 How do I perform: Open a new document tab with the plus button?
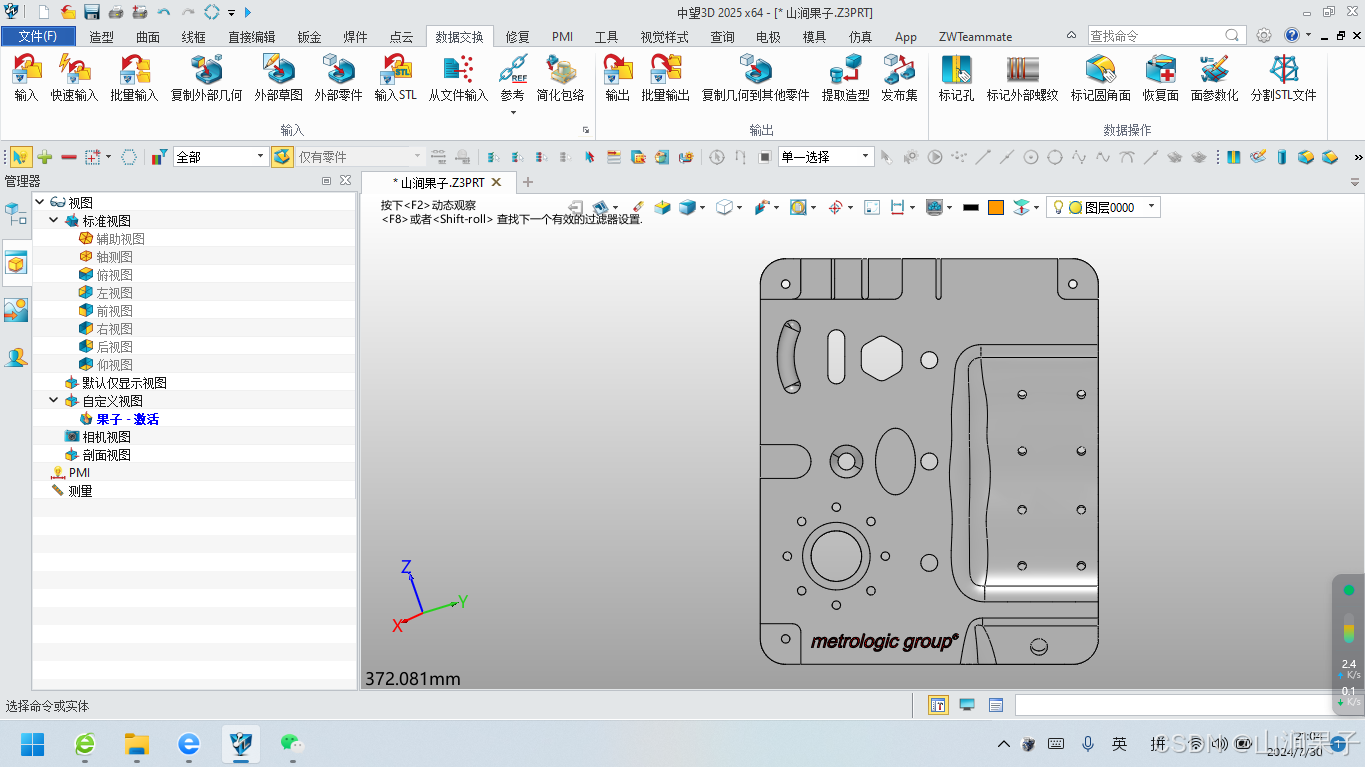(528, 182)
